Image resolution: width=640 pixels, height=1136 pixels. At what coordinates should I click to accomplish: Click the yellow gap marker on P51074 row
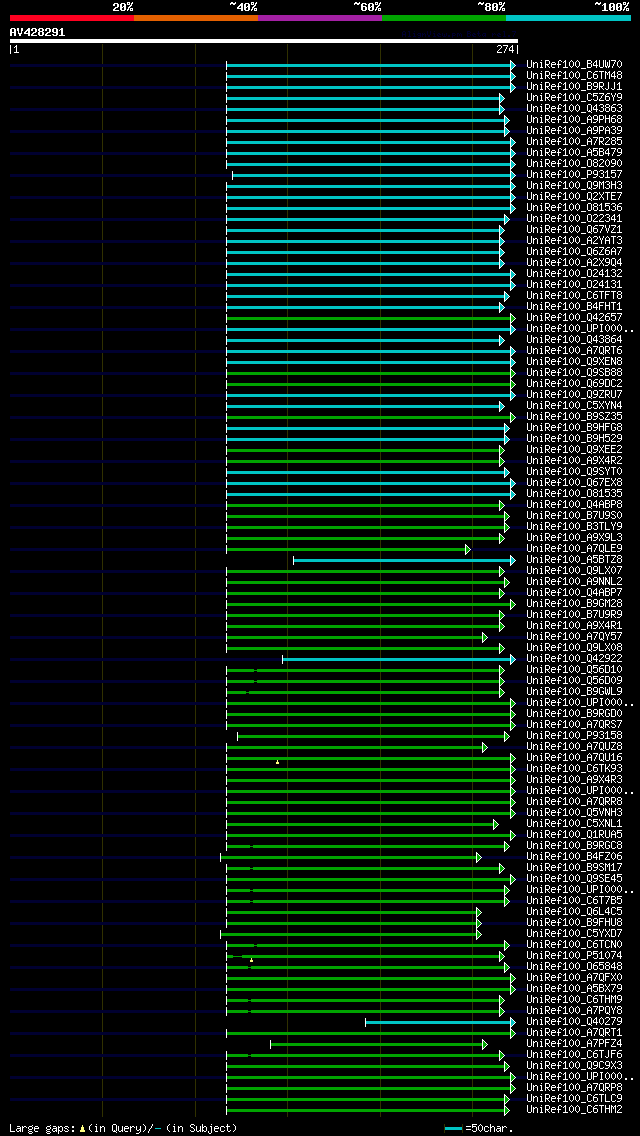[x=252, y=960]
